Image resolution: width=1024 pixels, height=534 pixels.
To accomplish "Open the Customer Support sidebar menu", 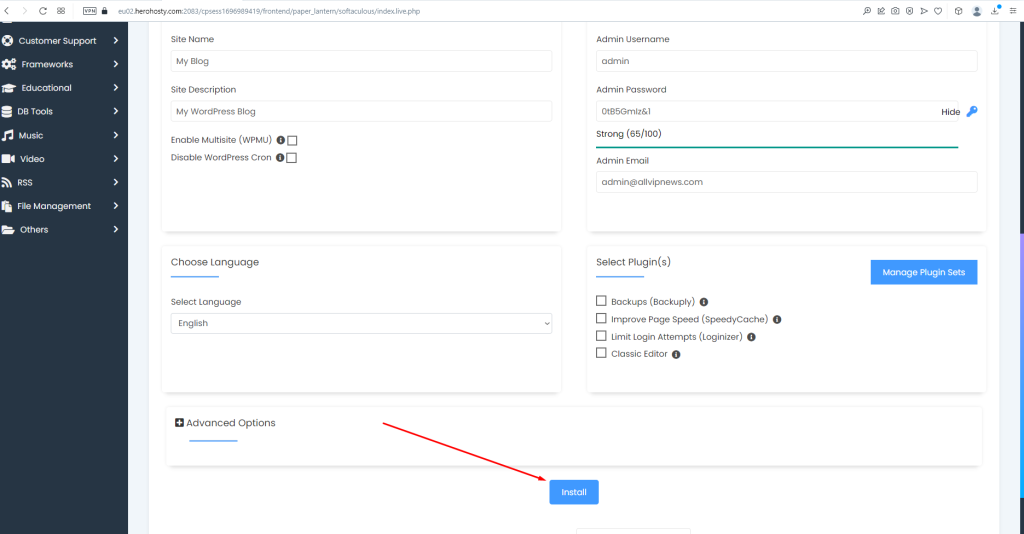I will click(x=60, y=41).
